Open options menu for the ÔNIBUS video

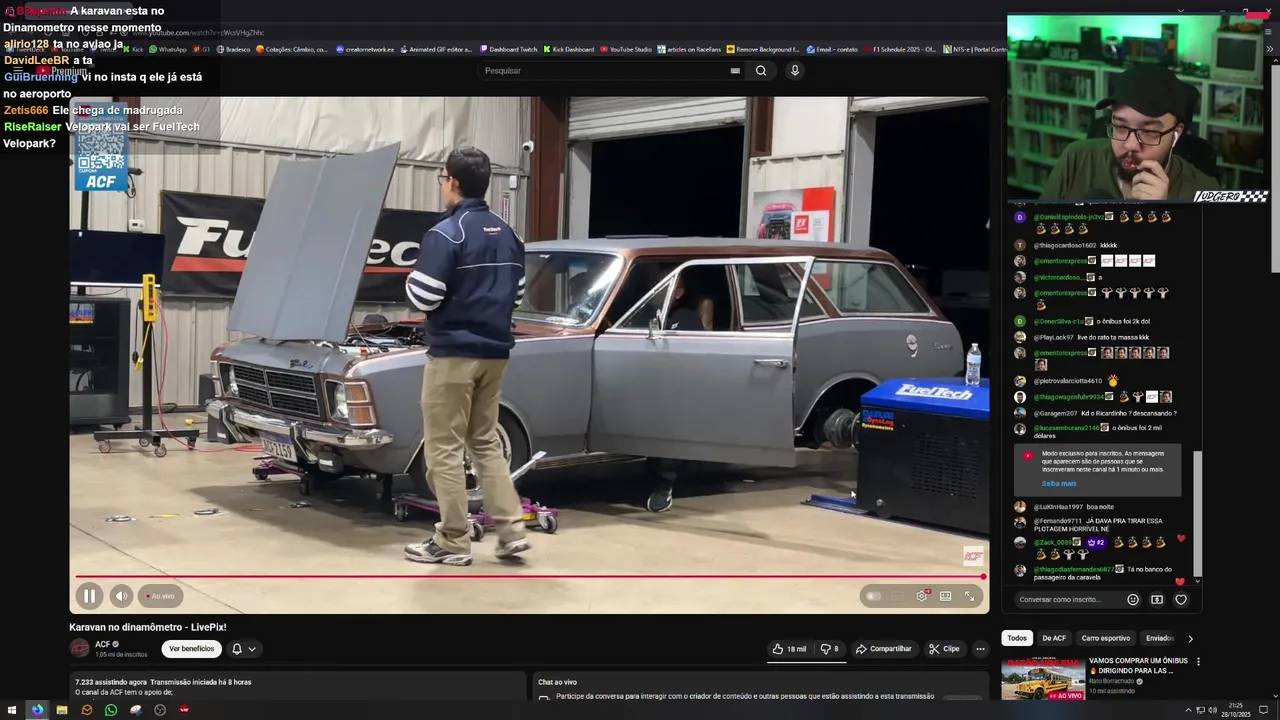1198,662
